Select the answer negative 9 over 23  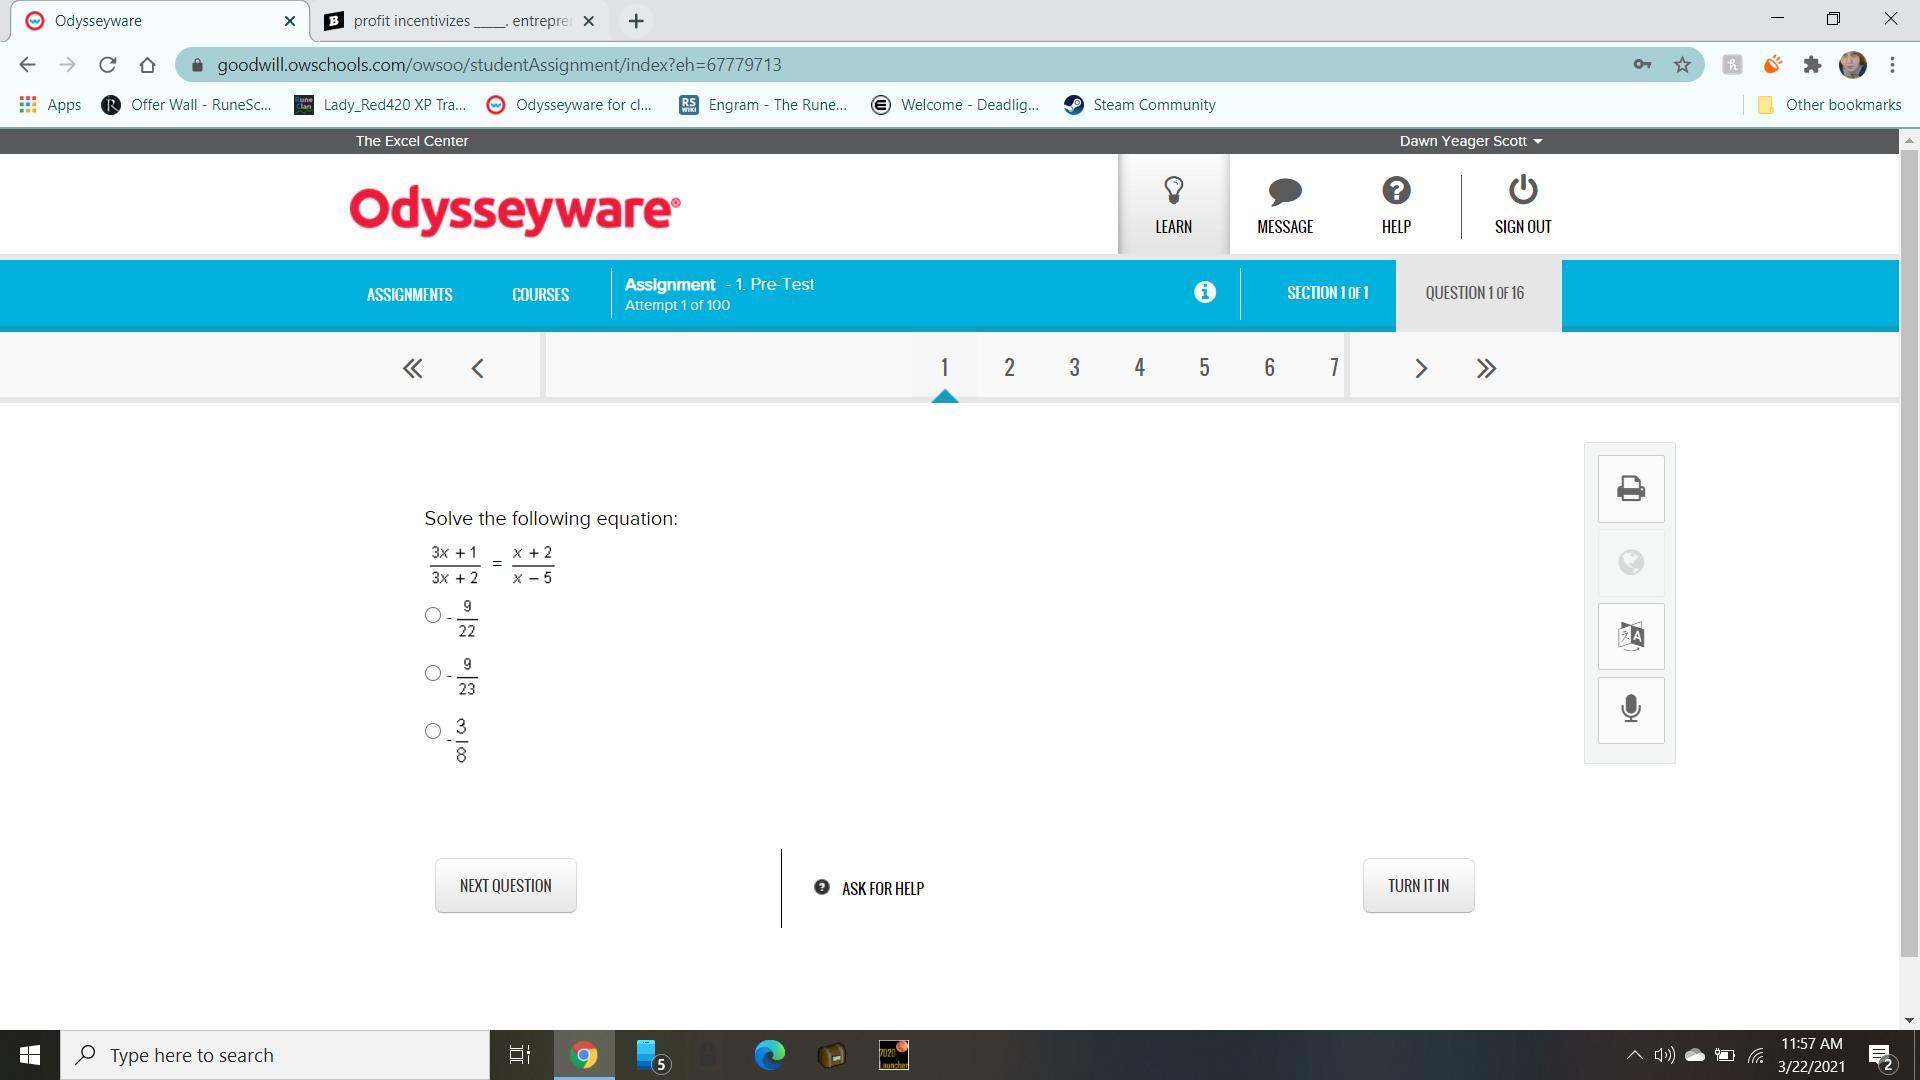point(433,673)
